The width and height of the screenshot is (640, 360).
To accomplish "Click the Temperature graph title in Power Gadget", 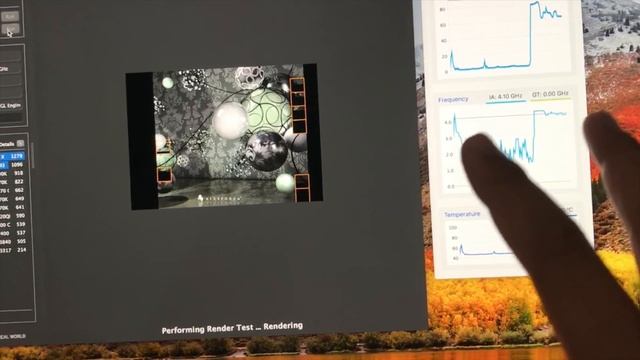I will point(462,214).
